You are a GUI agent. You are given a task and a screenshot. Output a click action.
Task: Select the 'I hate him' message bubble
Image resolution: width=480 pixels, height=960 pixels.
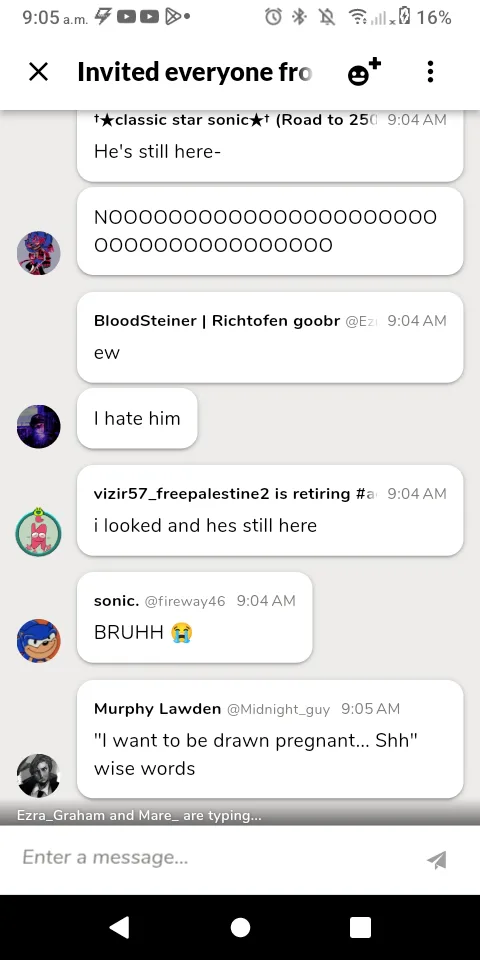click(x=137, y=418)
